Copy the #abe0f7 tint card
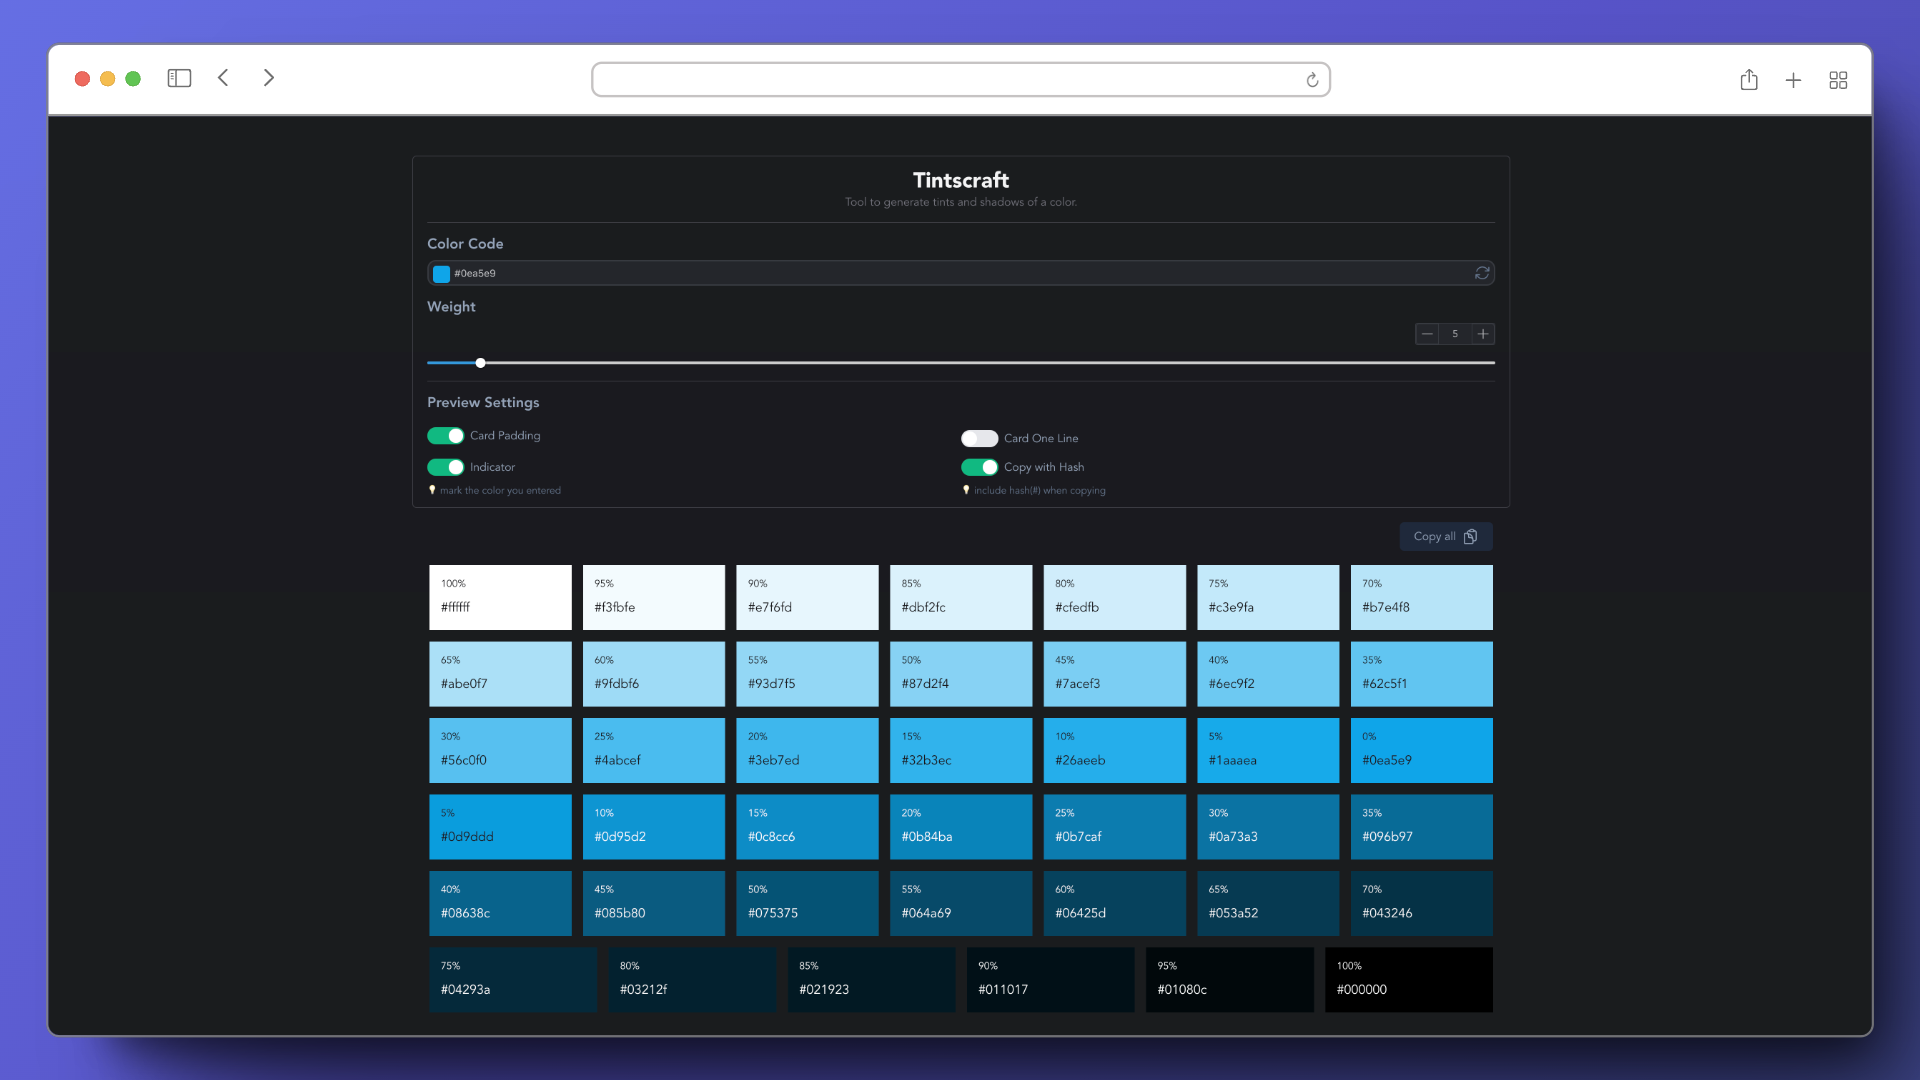1920x1080 pixels. (500, 674)
